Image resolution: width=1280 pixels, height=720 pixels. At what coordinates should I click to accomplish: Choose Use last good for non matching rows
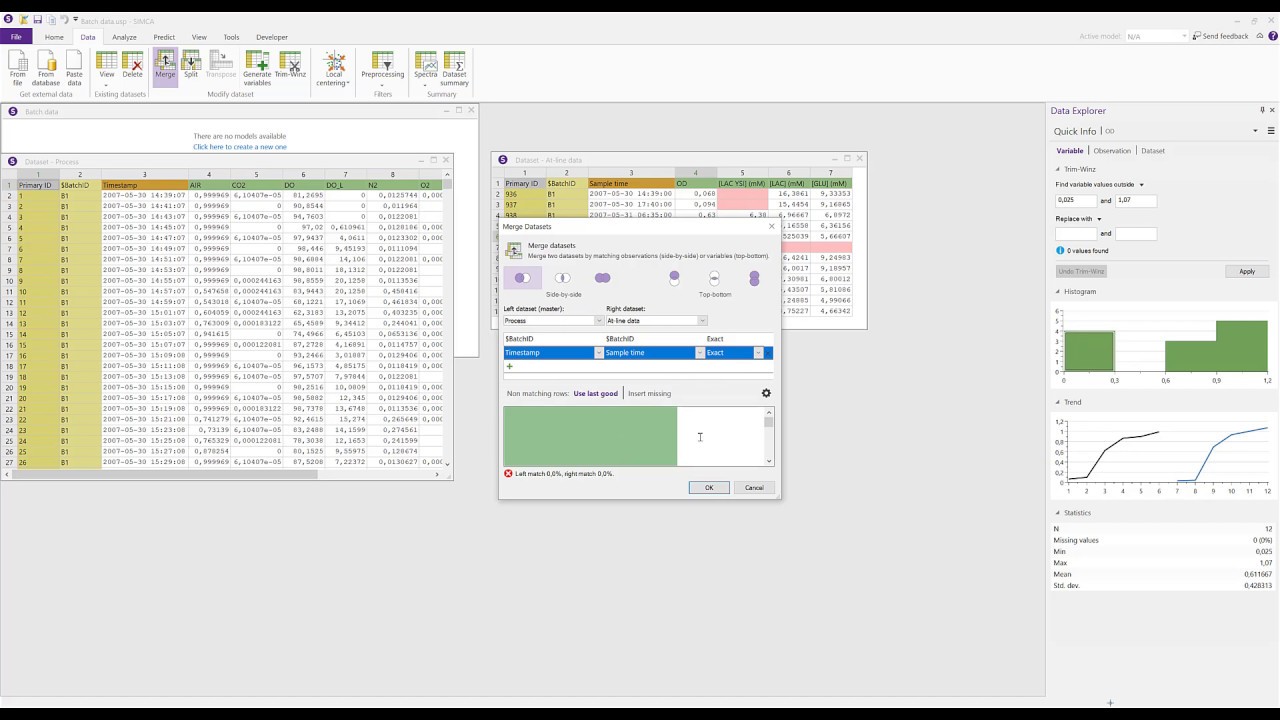coord(595,394)
